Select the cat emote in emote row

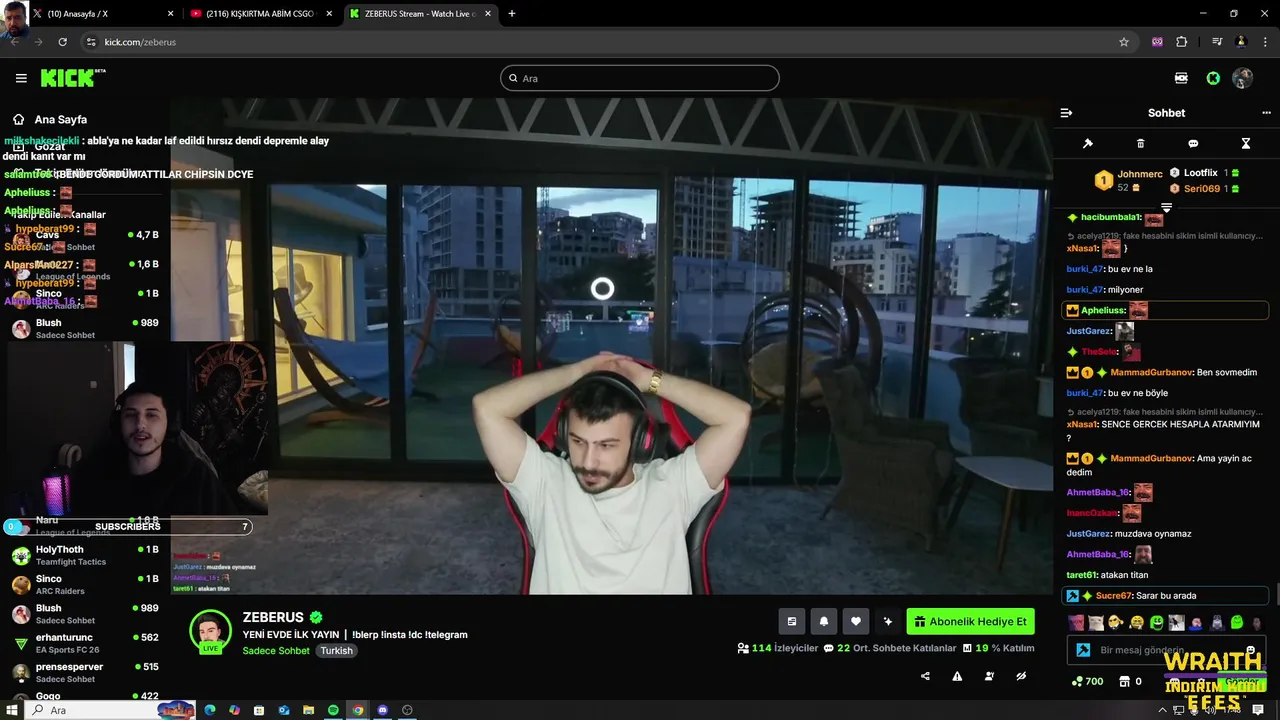pyautogui.click(x=1096, y=622)
